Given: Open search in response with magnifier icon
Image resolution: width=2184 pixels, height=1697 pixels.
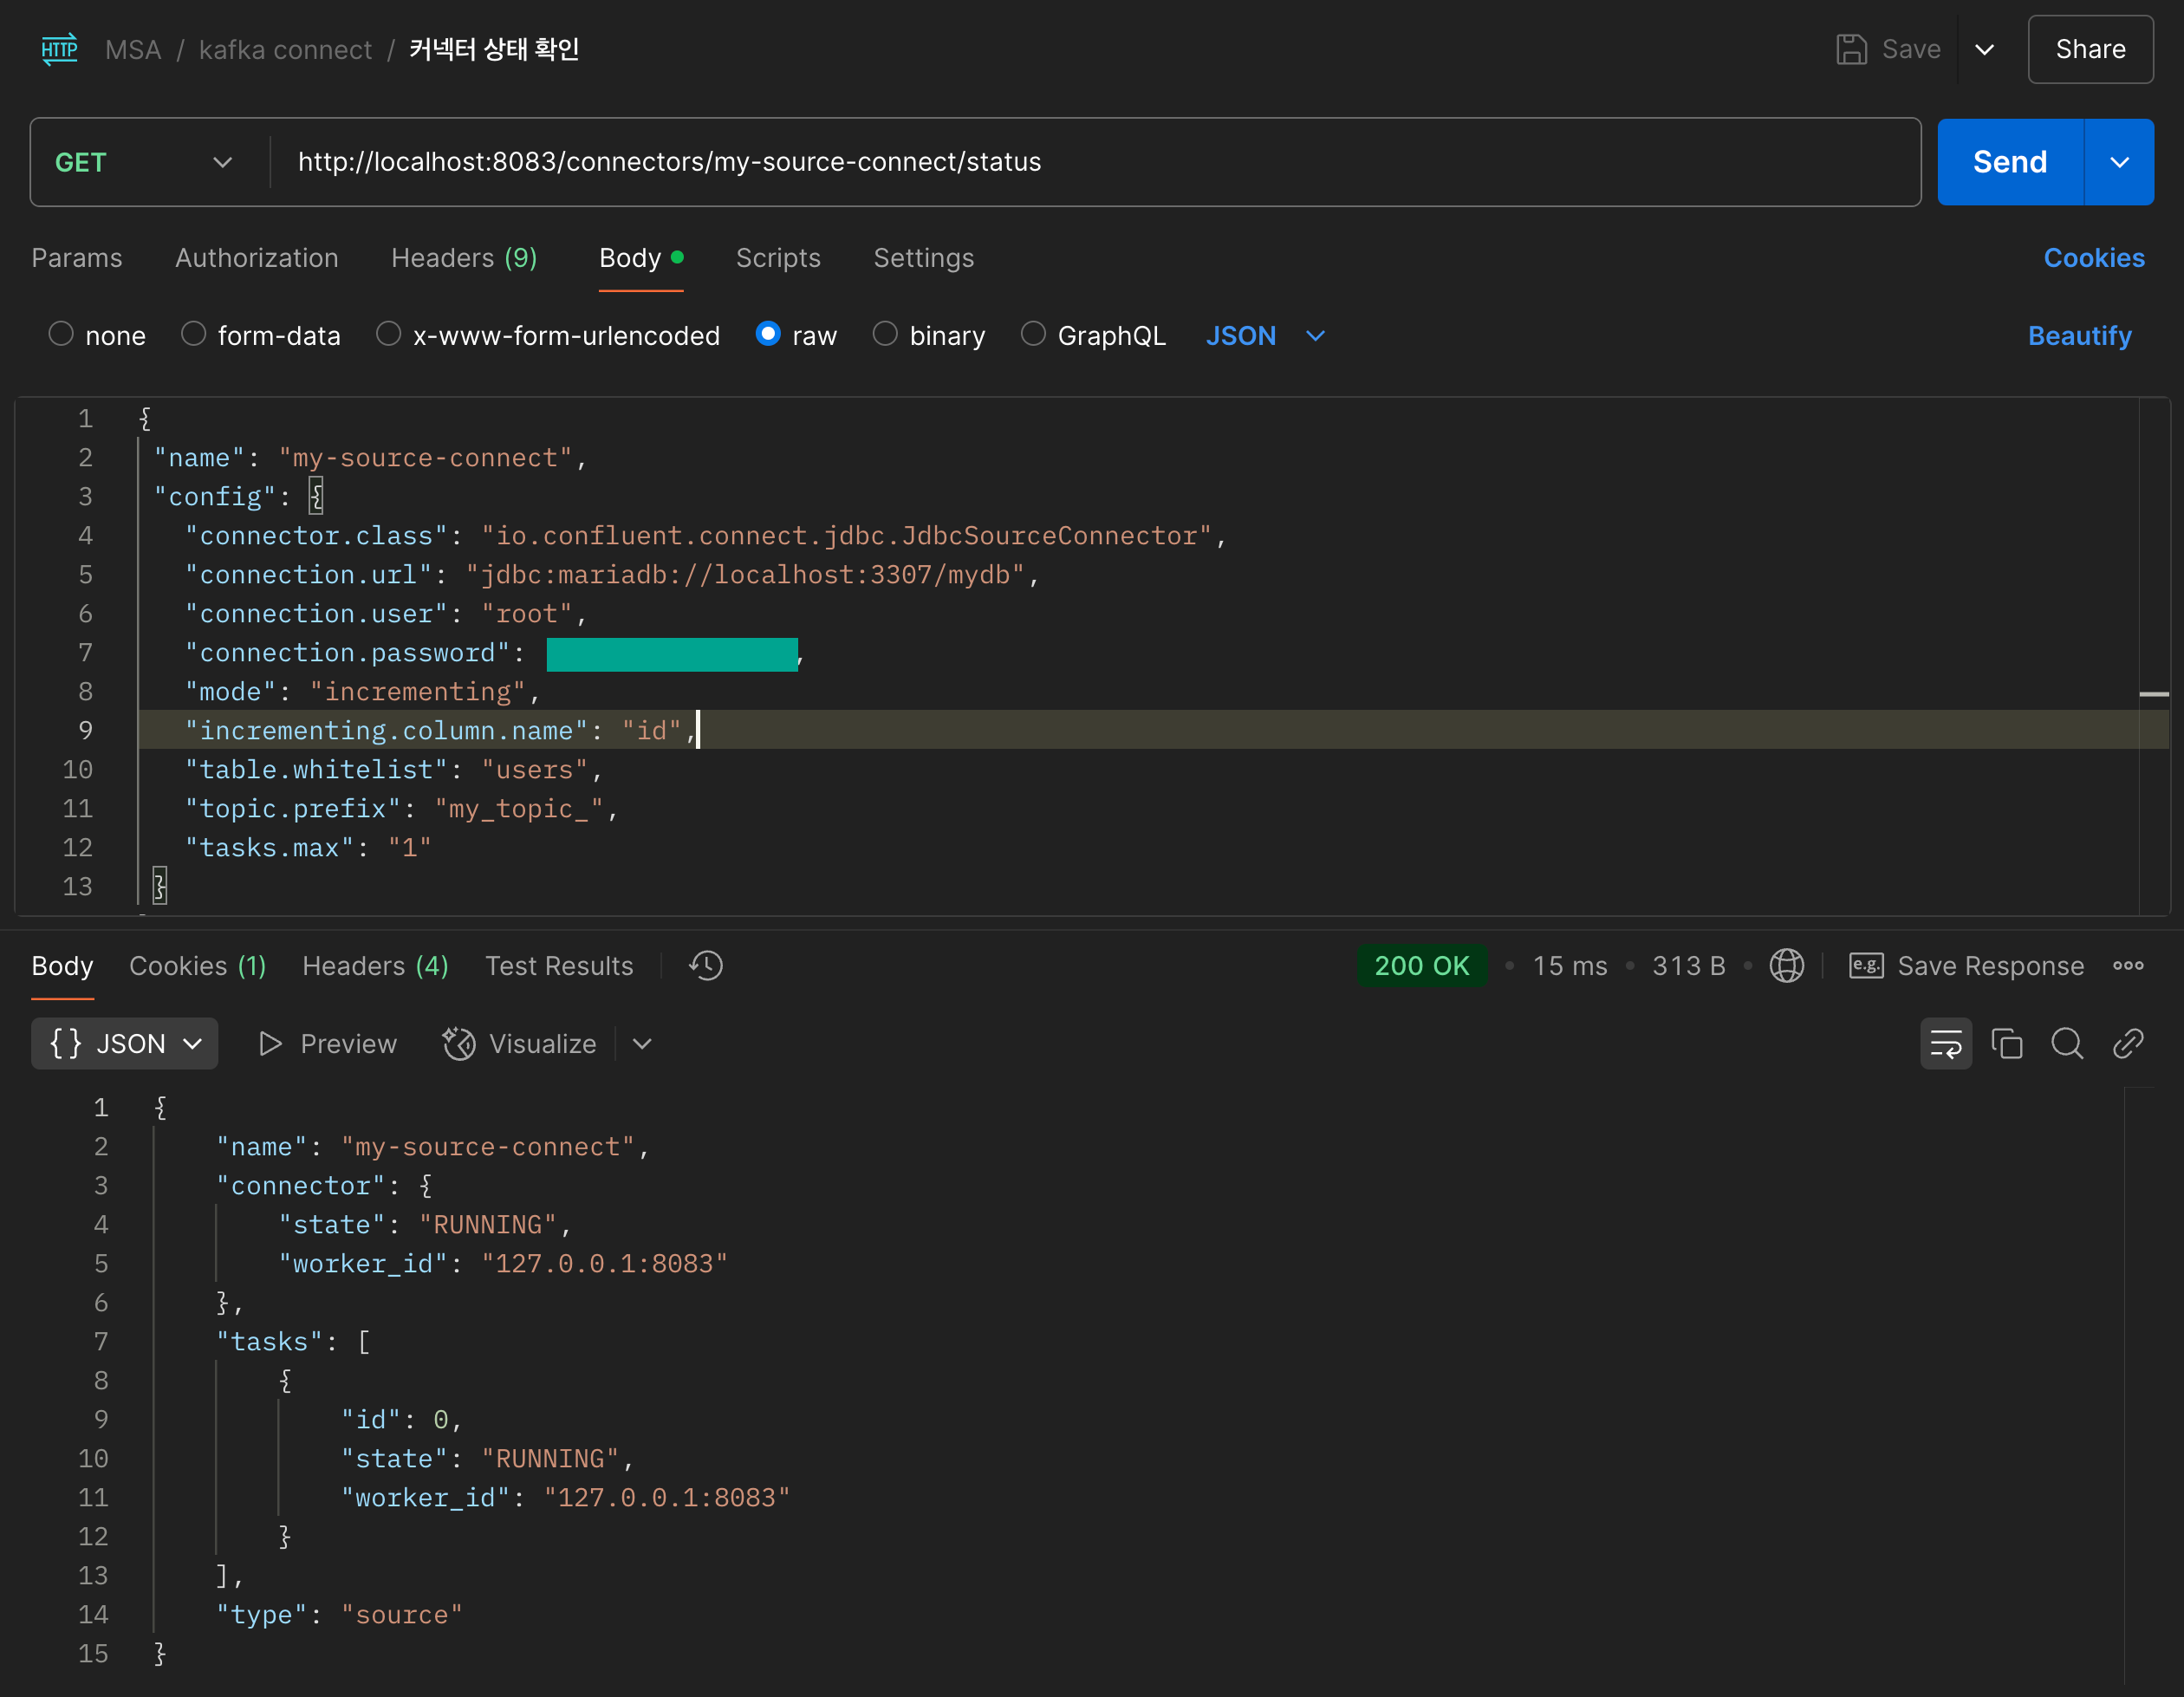Looking at the screenshot, I should pos(2067,1043).
